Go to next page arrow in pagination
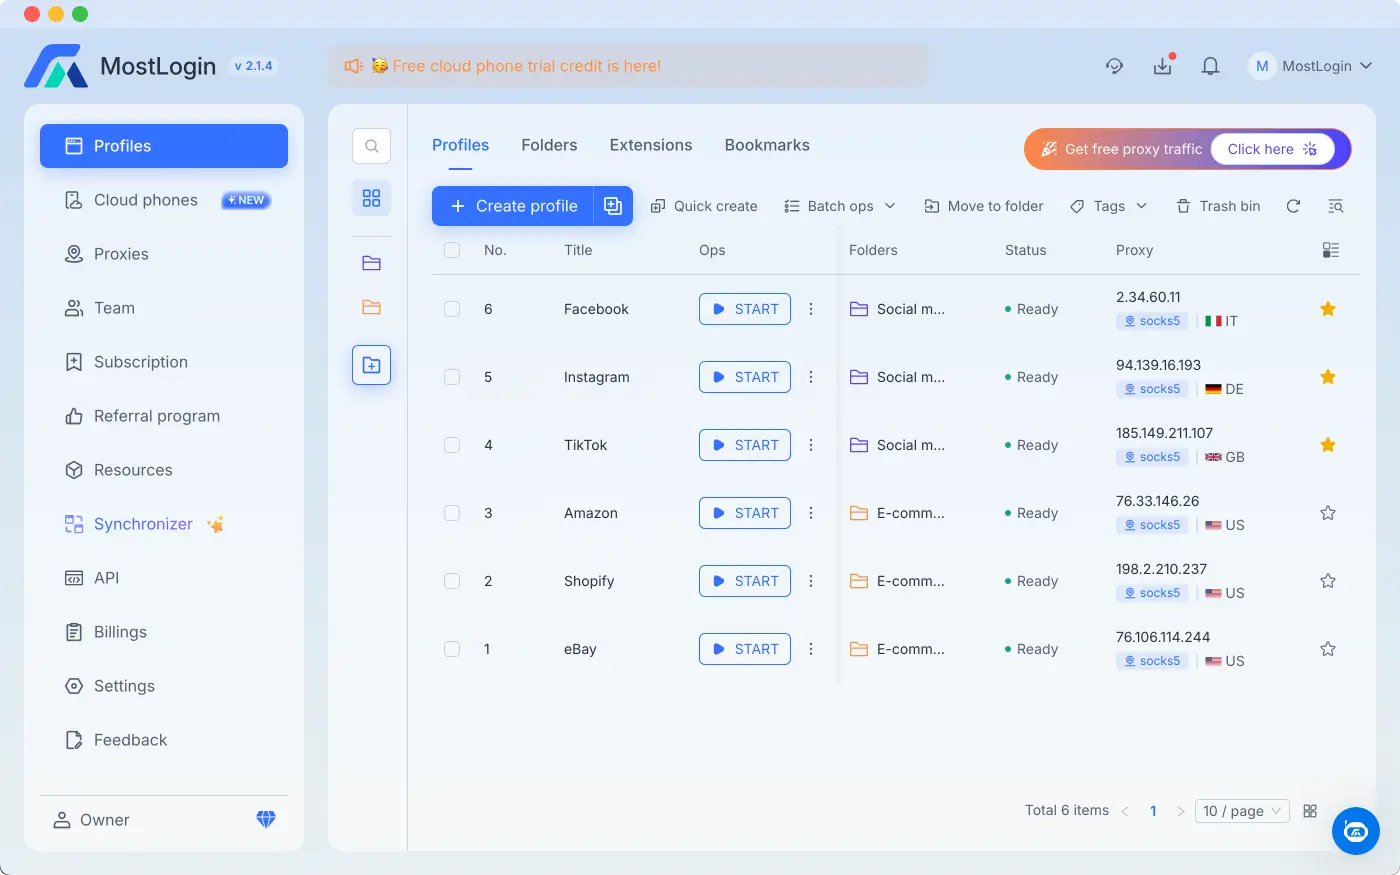Image resolution: width=1400 pixels, height=875 pixels. tap(1181, 811)
